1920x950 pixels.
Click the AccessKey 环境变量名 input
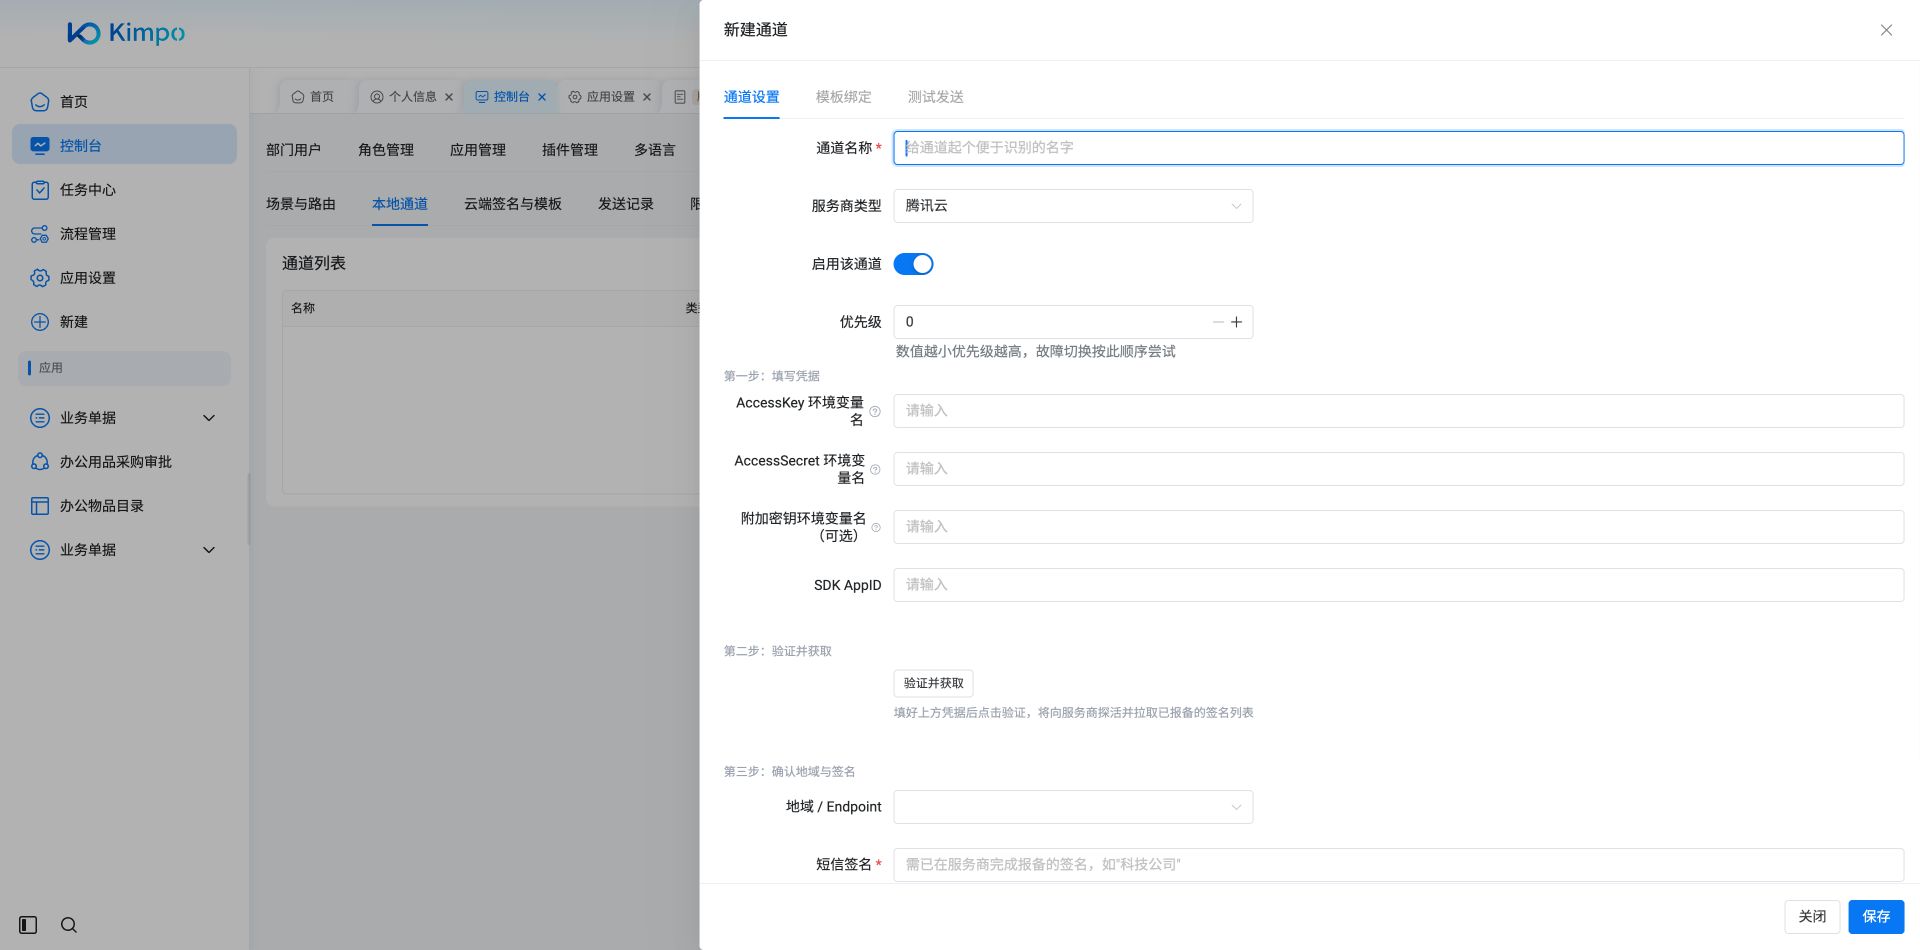tap(1398, 411)
